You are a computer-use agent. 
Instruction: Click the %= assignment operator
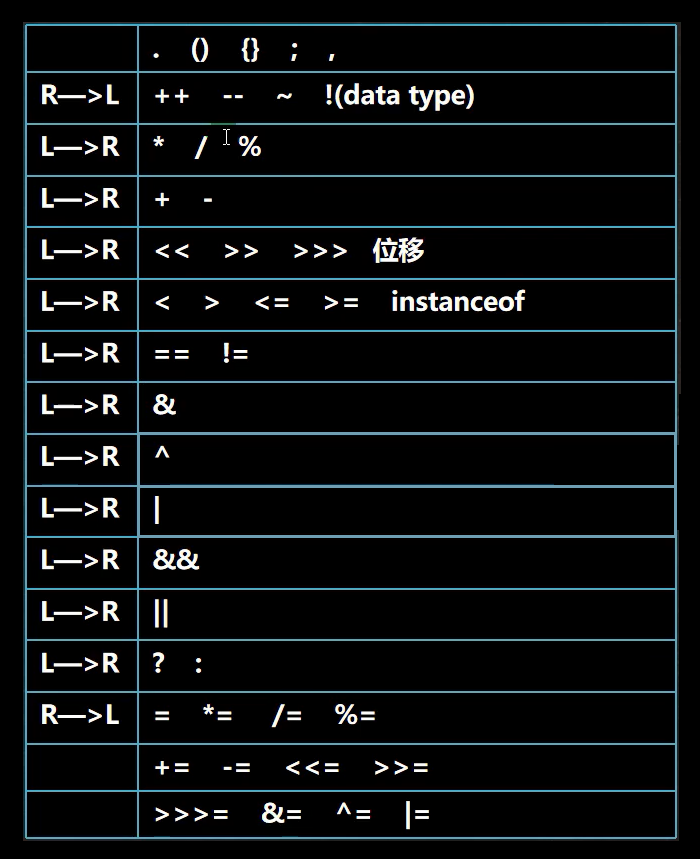pyautogui.click(x=355, y=715)
